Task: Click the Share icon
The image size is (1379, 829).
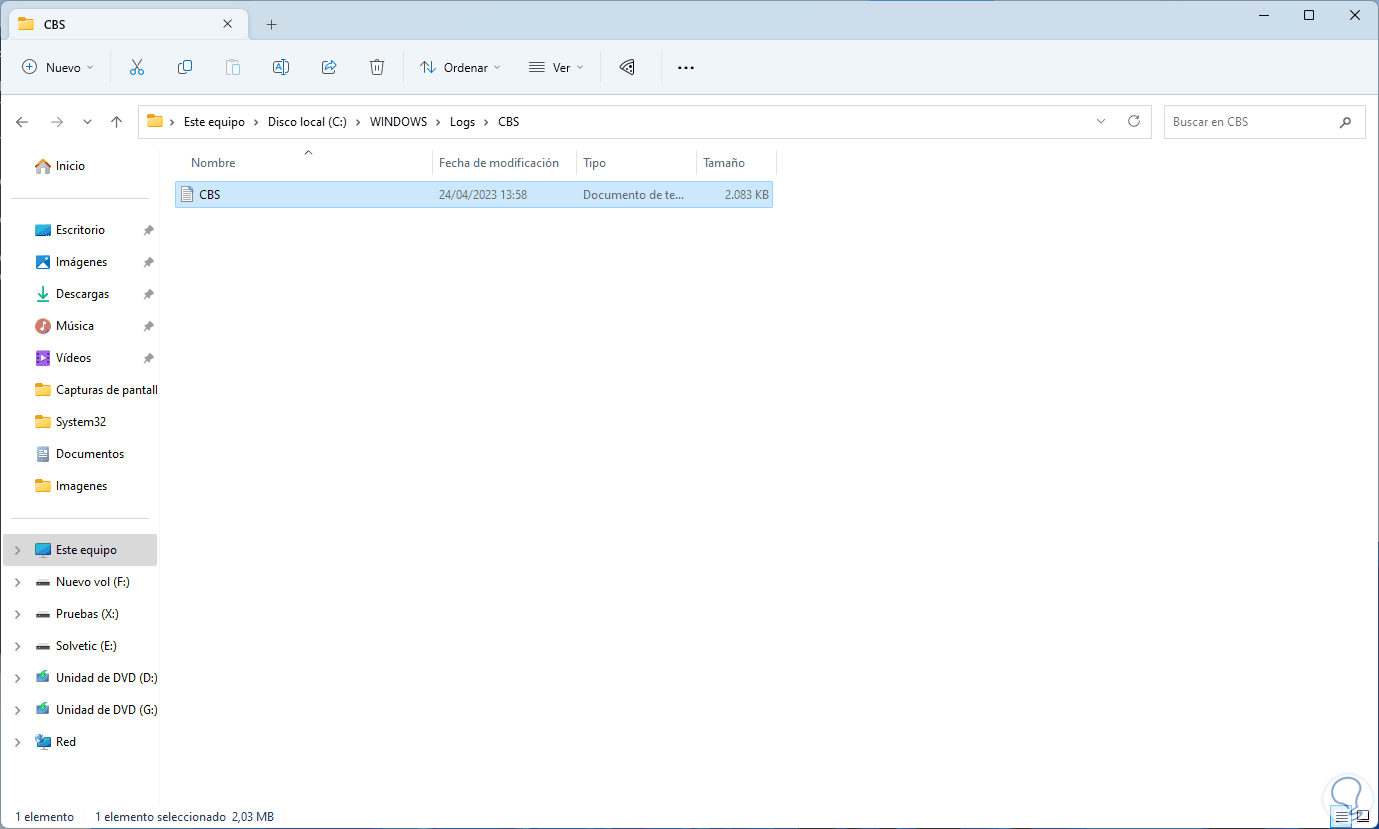Action: [329, 67]
